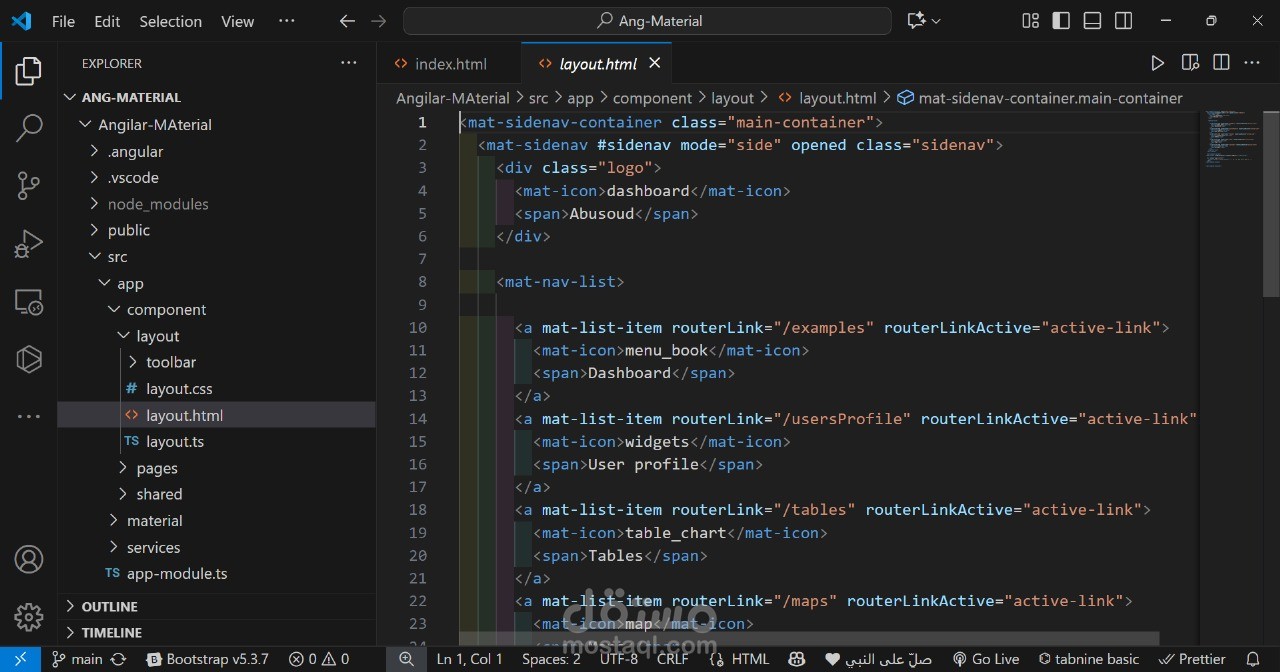
Task: Open the File menu
Action: click(63, 21)
